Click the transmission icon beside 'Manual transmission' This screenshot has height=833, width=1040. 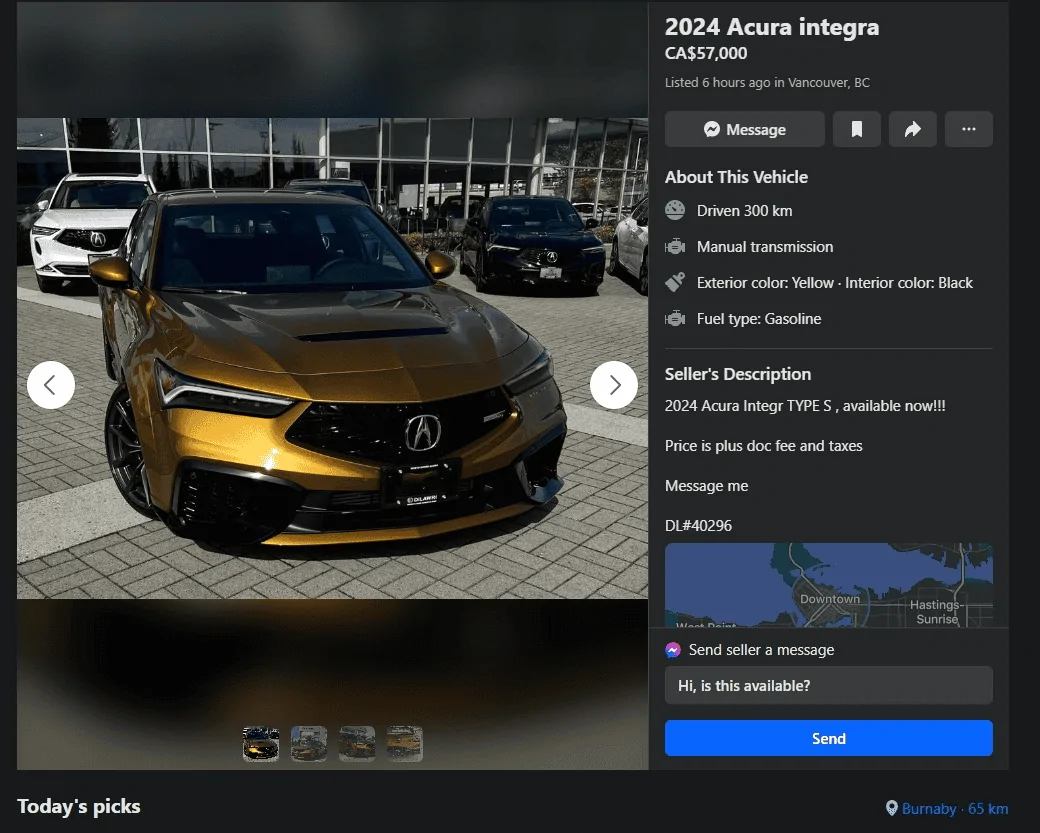673,247
